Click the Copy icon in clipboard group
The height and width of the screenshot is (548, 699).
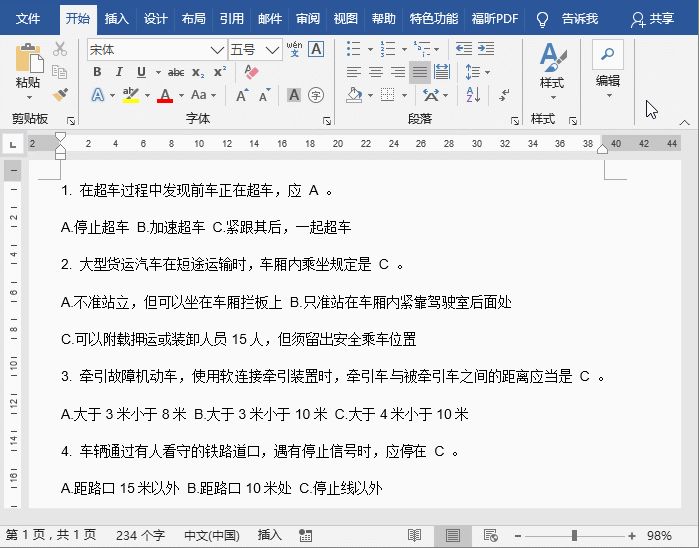(59, 71)
